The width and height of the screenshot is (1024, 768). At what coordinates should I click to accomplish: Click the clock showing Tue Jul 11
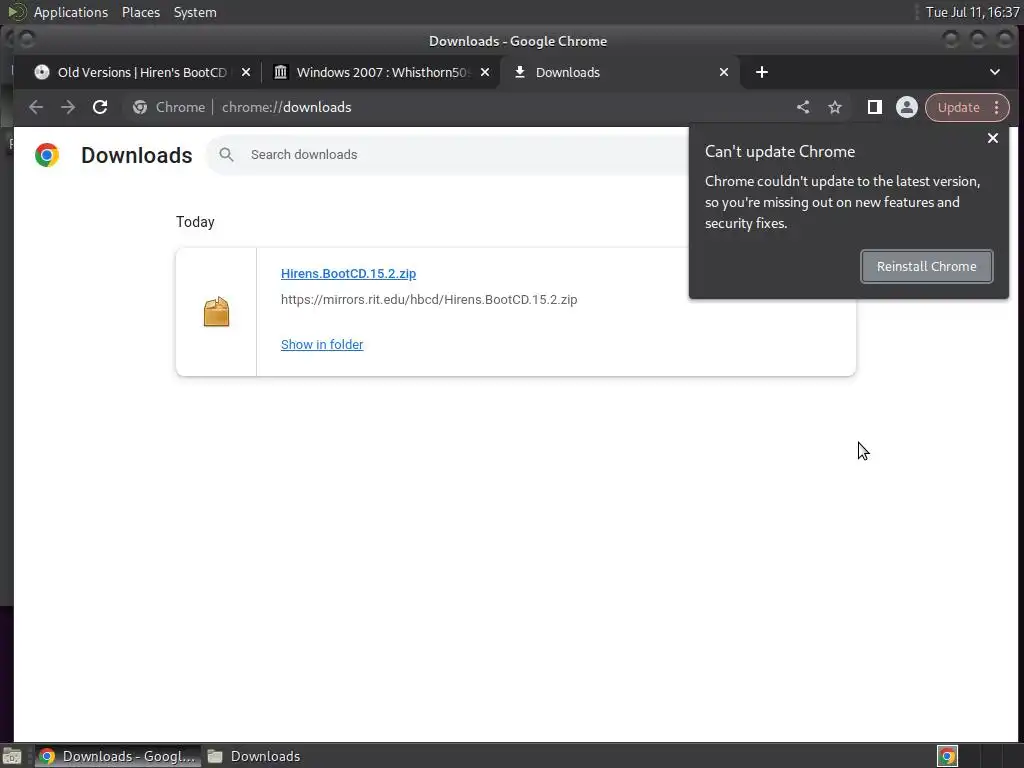pyautogui.click(x=972, y=12)
